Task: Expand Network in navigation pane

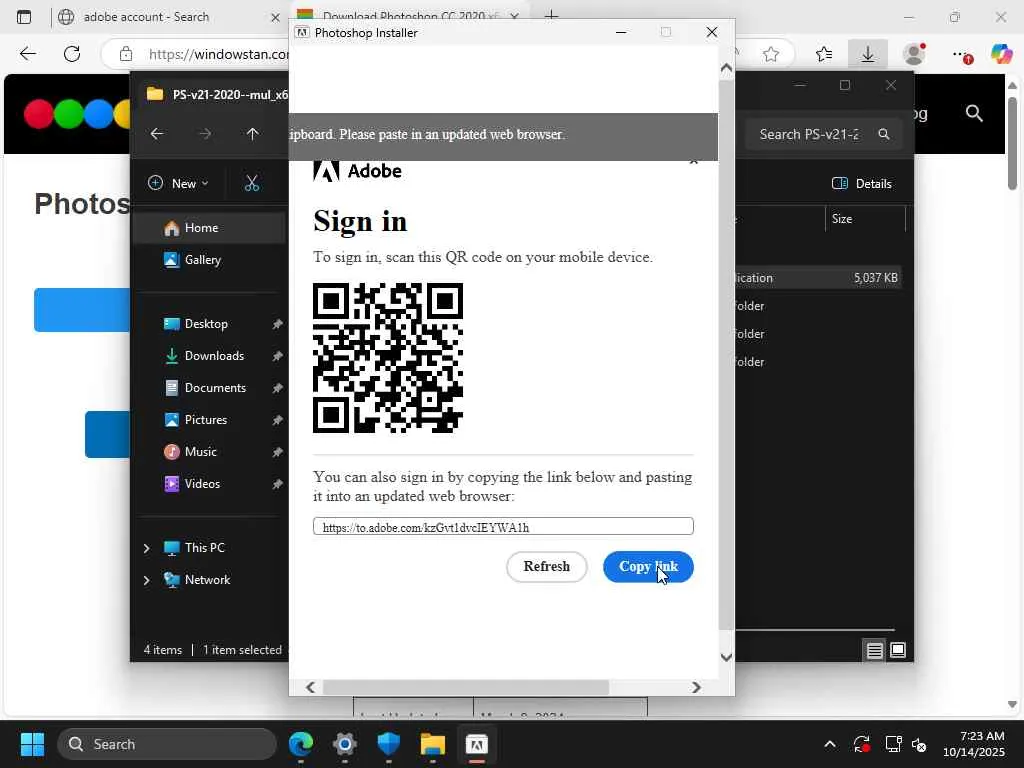Action: click(x=146, y=580)
